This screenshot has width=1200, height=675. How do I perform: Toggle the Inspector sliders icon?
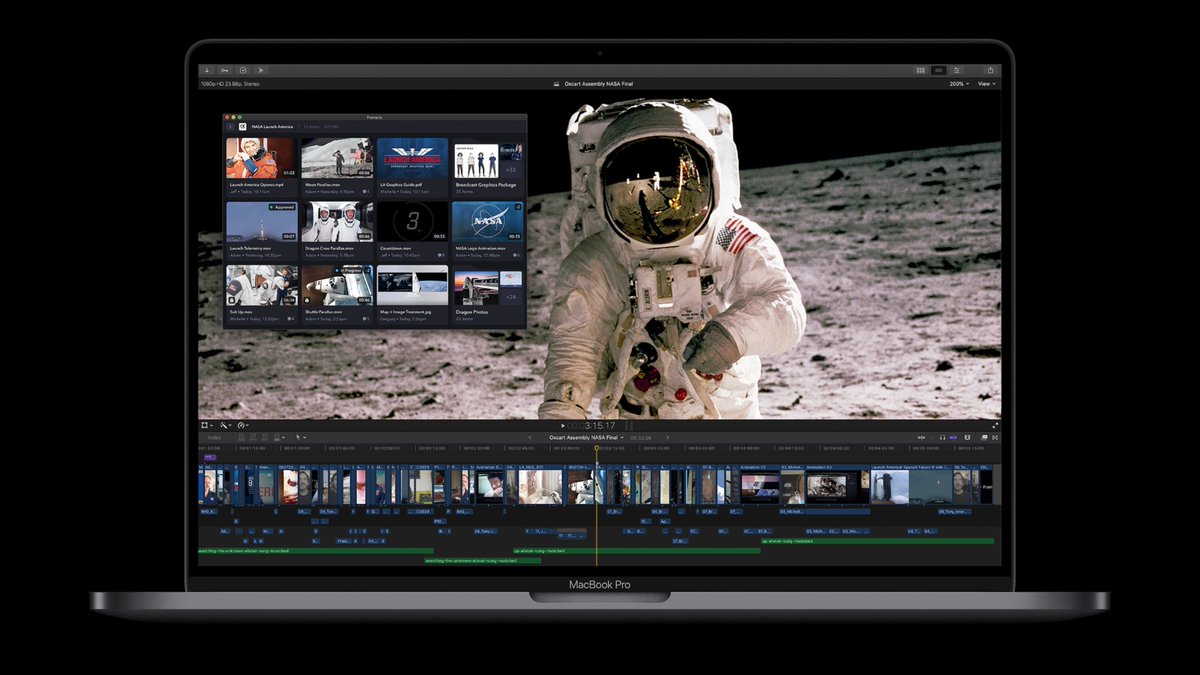click(957, 70)
